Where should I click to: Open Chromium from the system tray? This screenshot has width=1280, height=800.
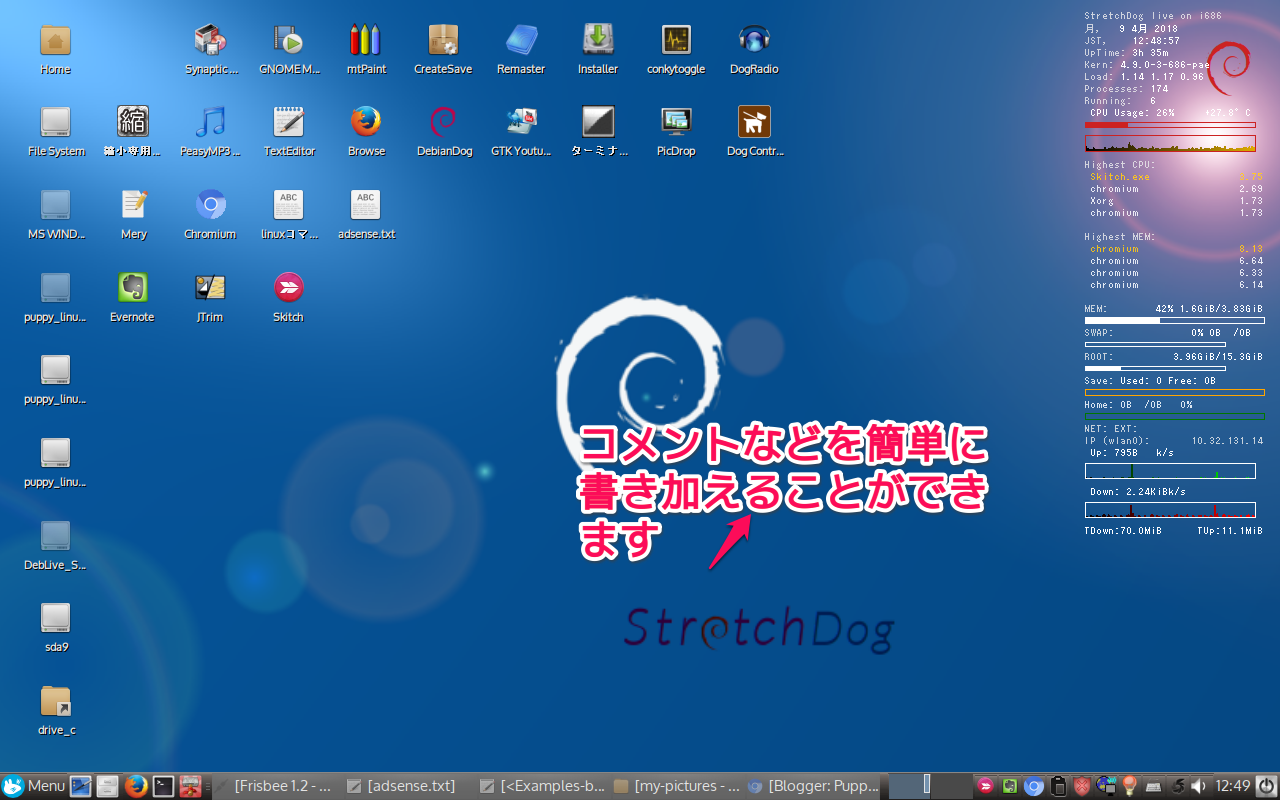tap(1034, 786)
